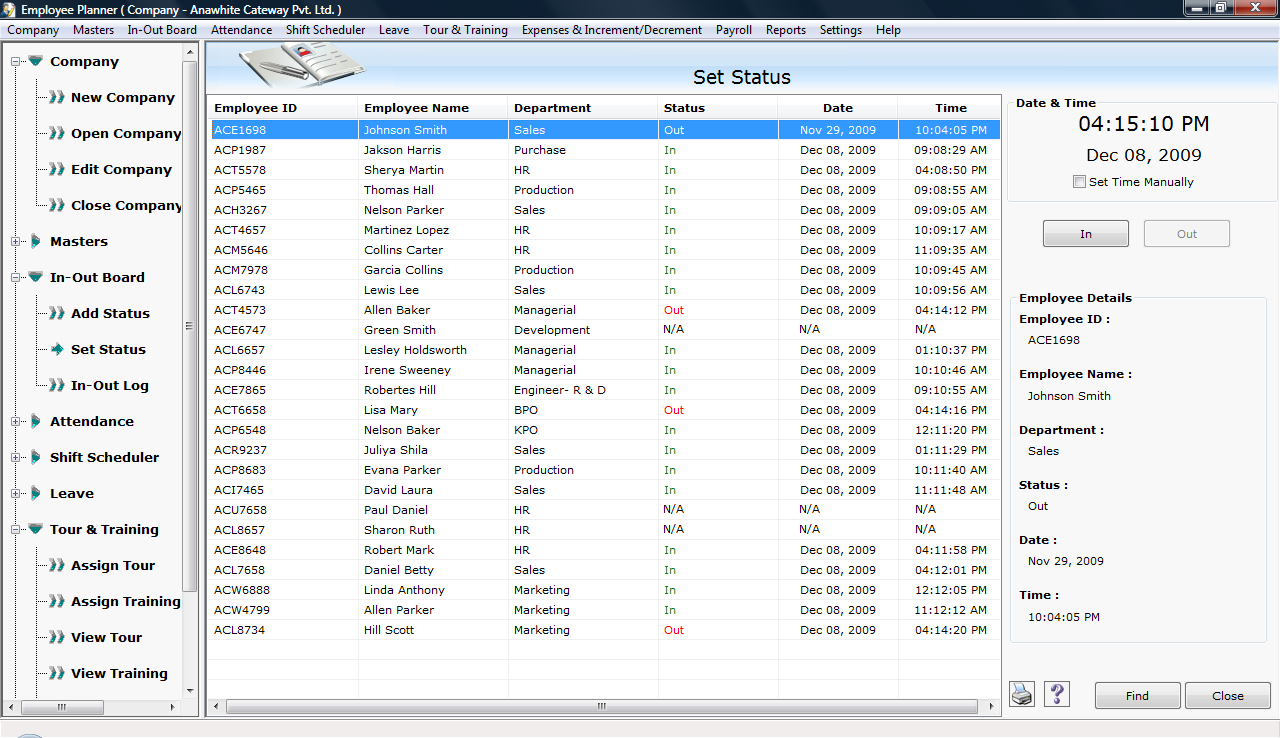1280x738 pixels.
Task: Click the arrow icon beside Add Status
Action: 57,314
